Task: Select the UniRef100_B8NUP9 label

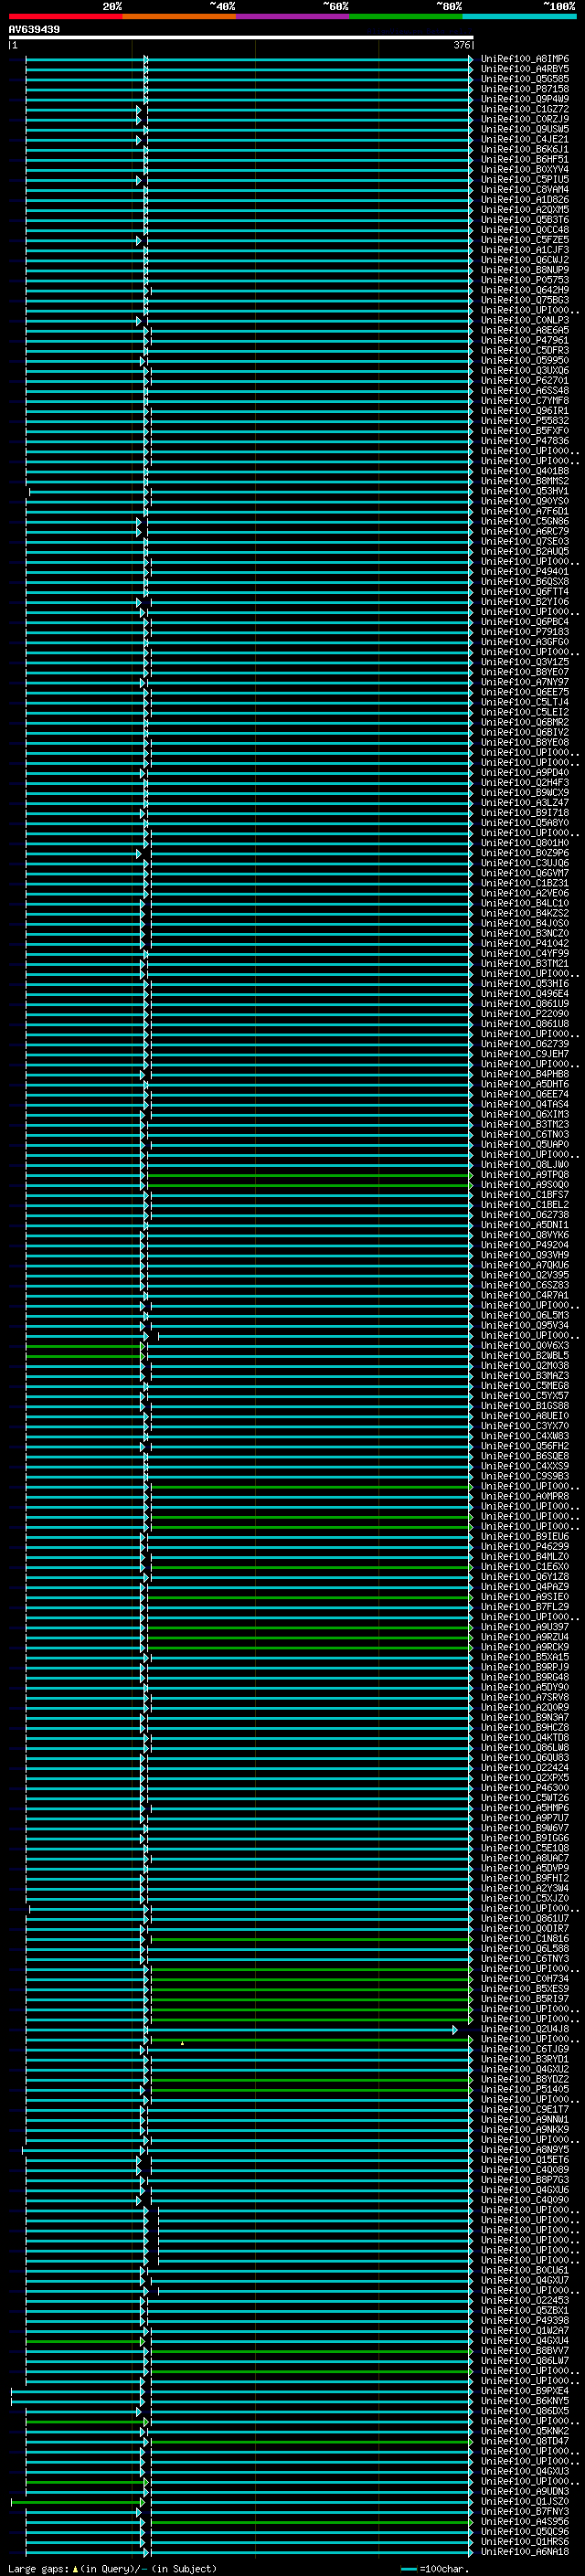Action: 525,270
